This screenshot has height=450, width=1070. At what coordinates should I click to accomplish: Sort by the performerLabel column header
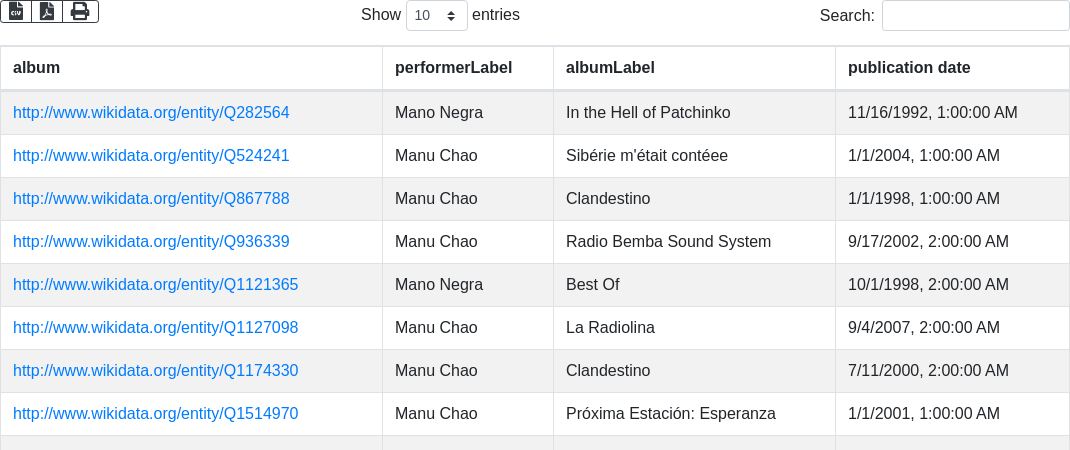453,68
